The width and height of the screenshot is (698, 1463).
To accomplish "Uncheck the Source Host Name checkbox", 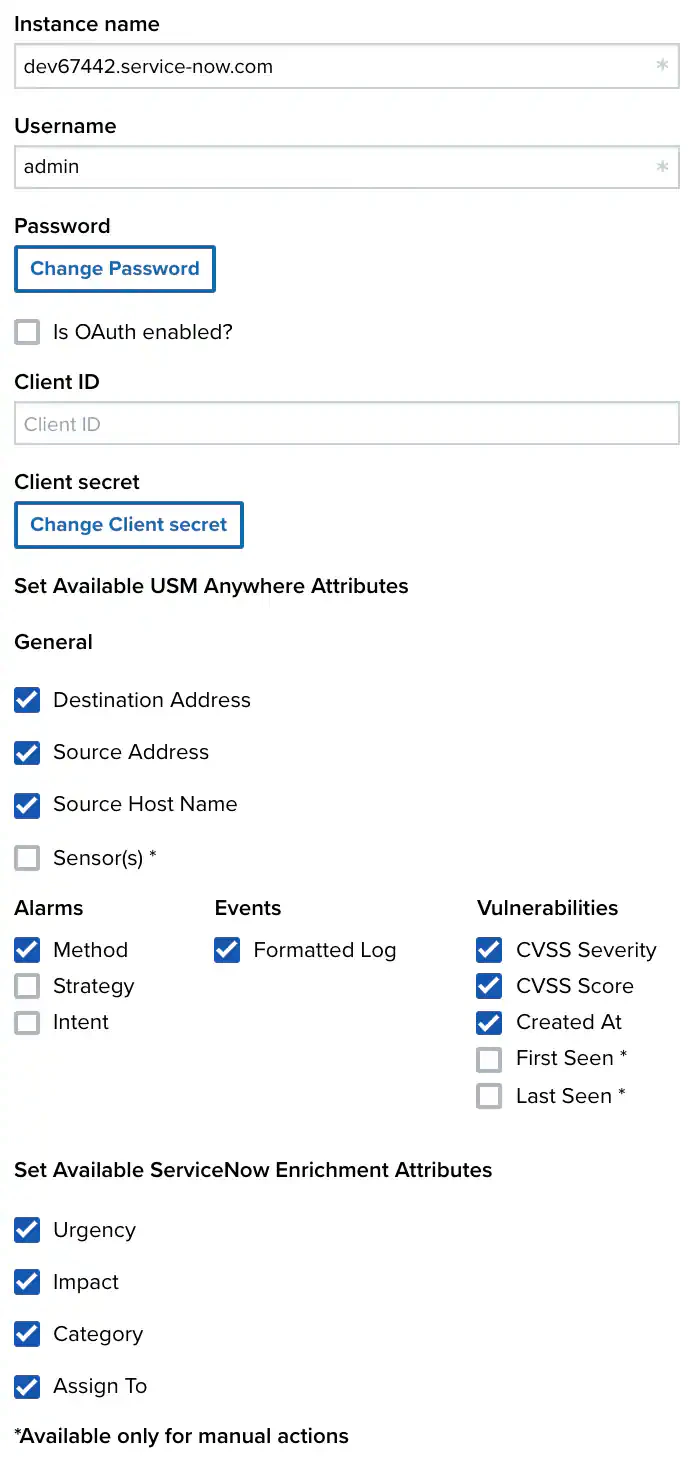I will point(27,804).
